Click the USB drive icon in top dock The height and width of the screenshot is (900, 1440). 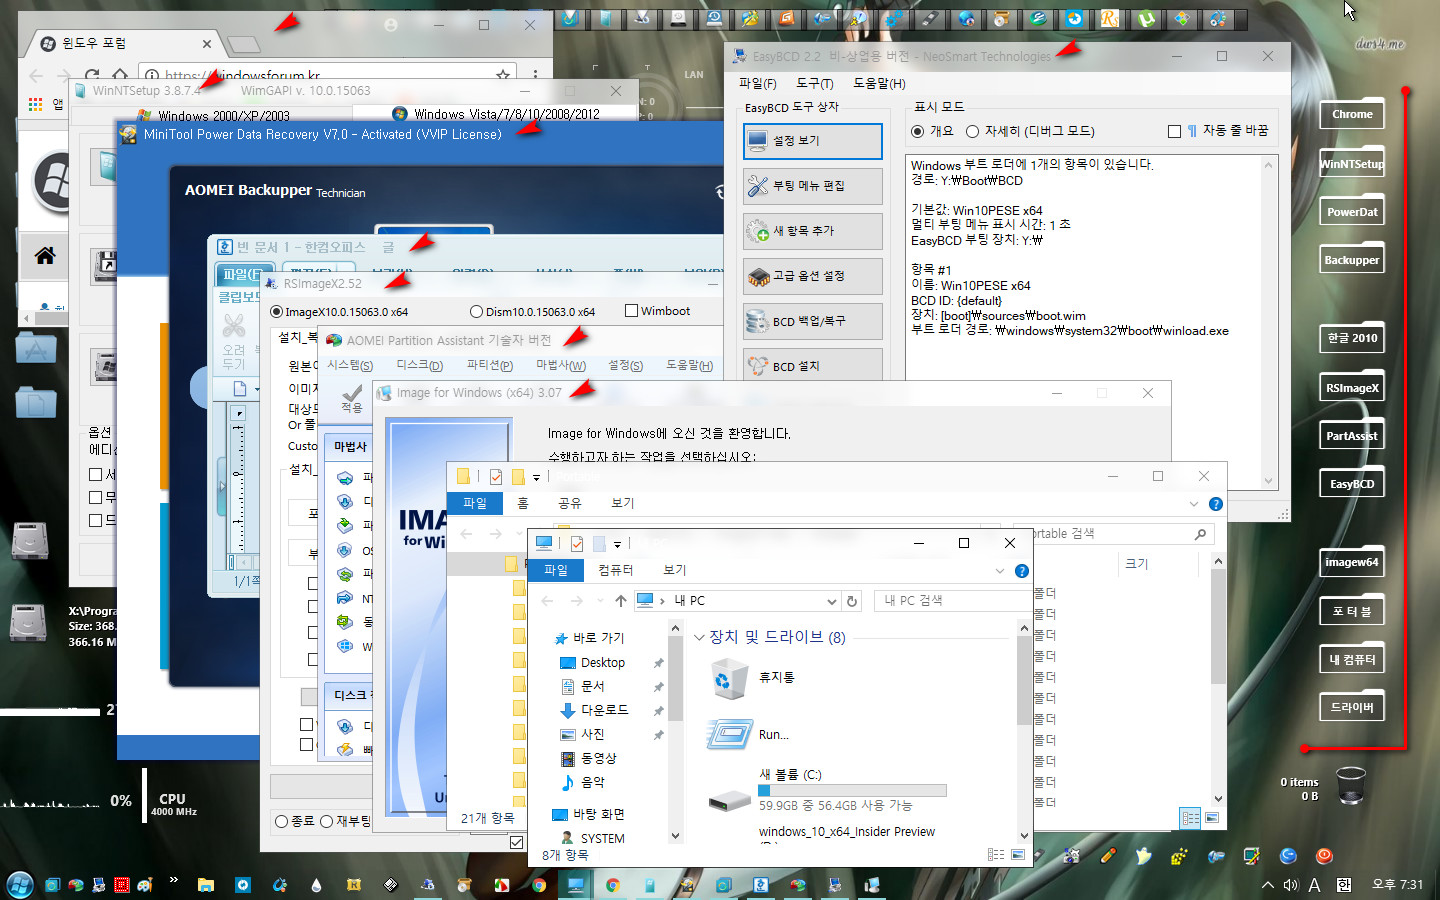[930, 18]
